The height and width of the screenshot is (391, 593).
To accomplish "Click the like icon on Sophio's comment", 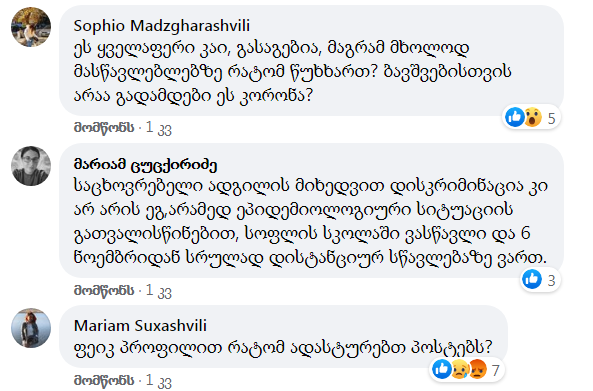I will point(515,117).
